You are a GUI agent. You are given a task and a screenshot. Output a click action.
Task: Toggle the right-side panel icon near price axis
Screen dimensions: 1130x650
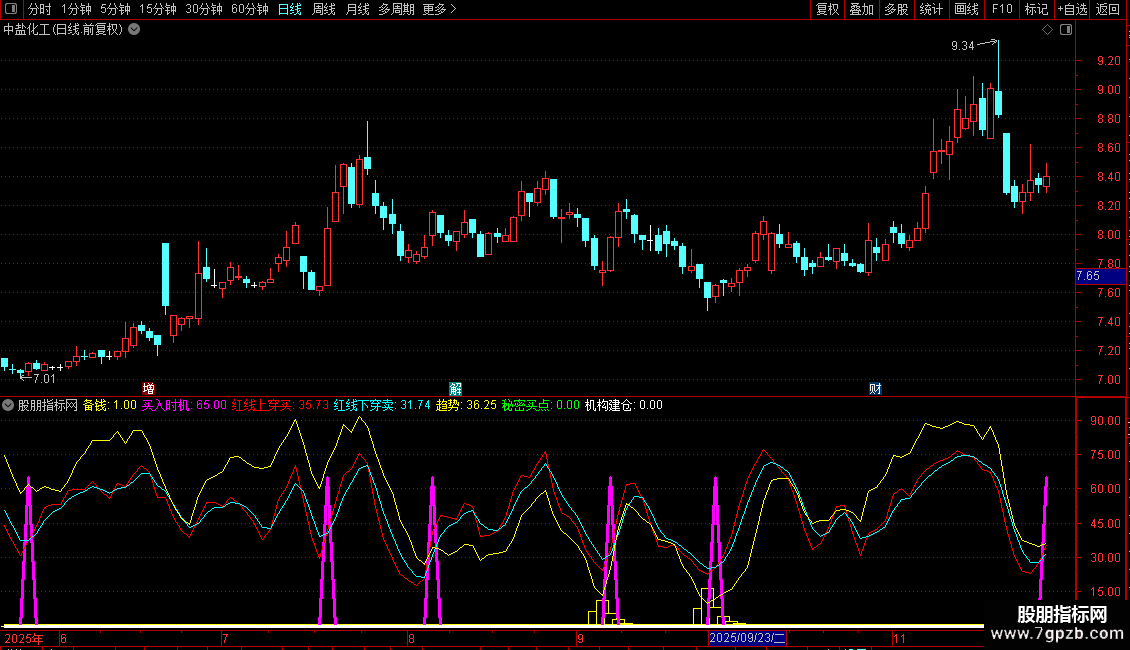tap(1066, 30)
